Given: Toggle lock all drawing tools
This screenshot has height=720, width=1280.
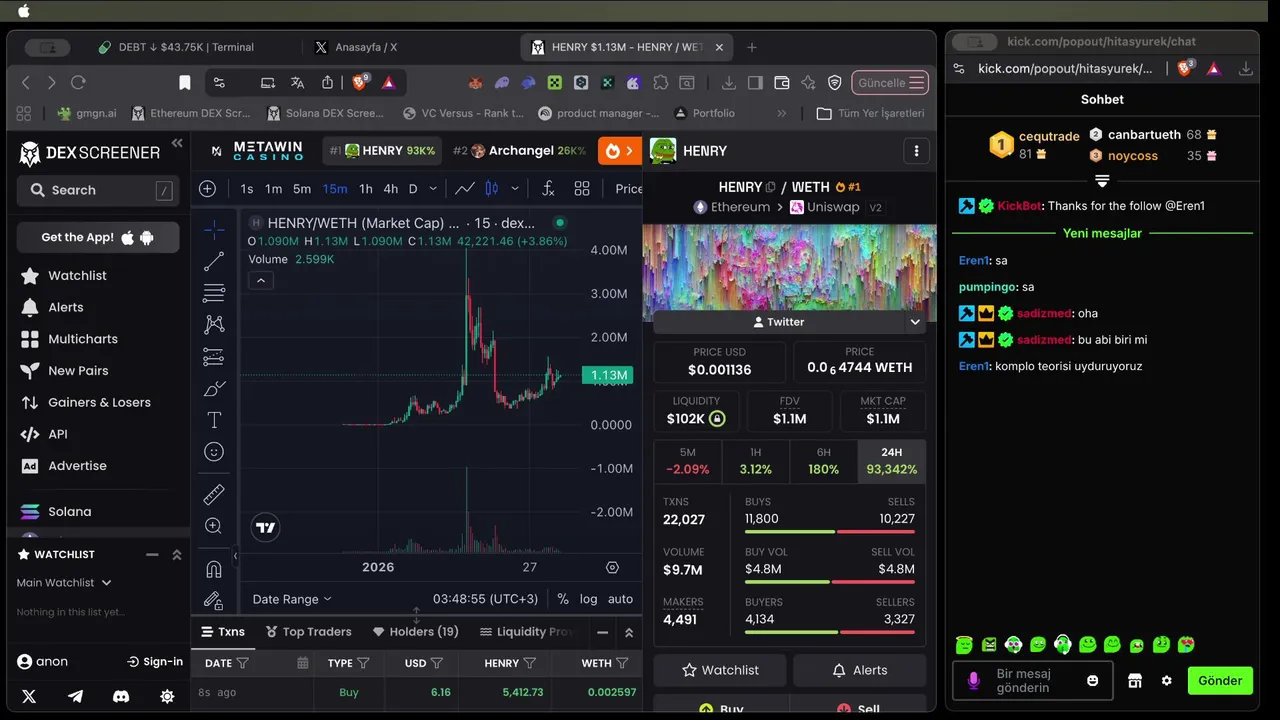Looking at the screenshot, I should [214, 600].
